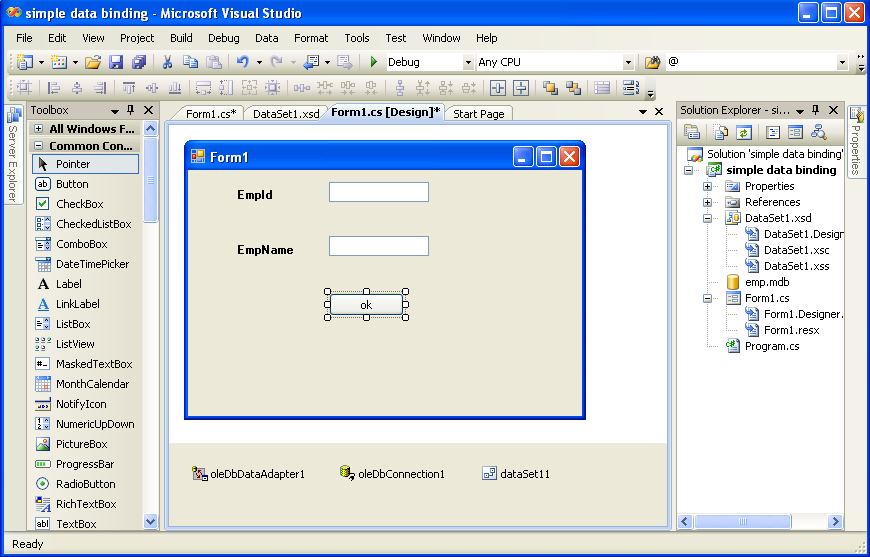Open the Build menu
Viewport: 870px width, 557px height.
pyautogui.click(x=181, y=38)
